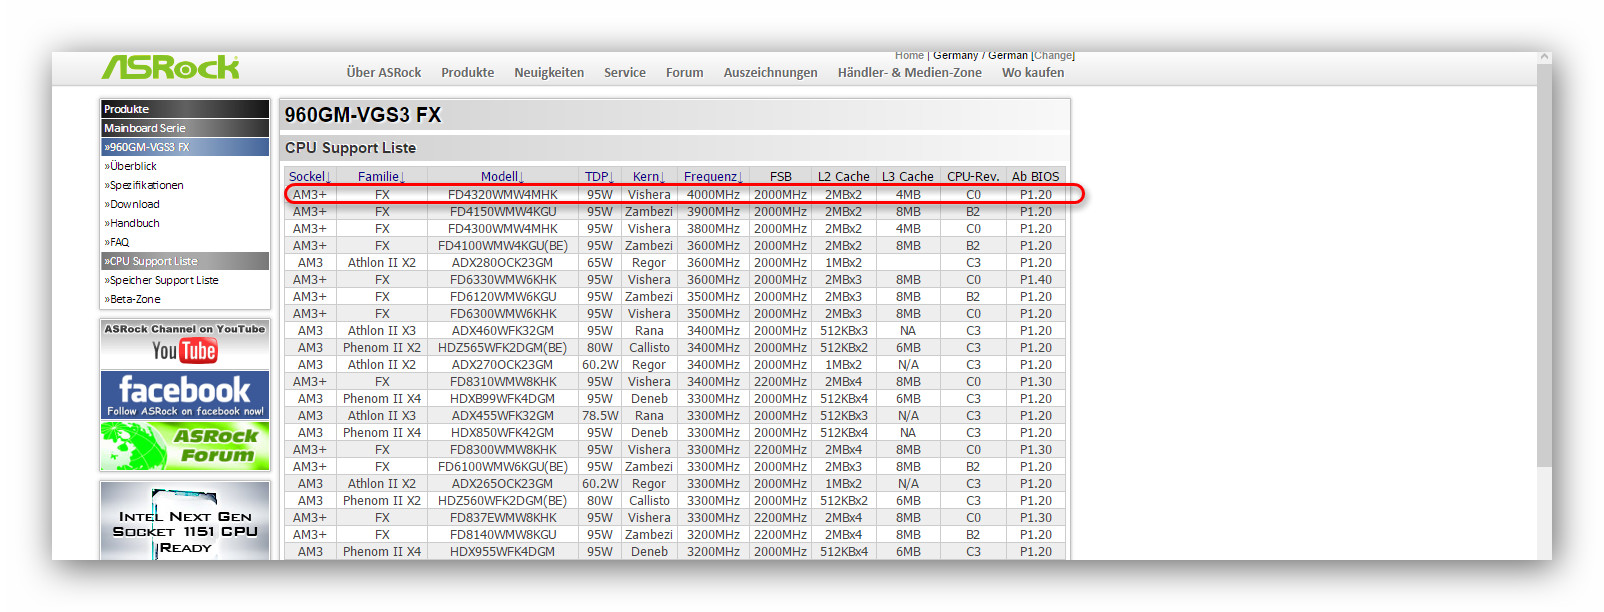Sort table by Sockel column
The height and width of the screenshot is (612, 1604).
tap(309, 177)
